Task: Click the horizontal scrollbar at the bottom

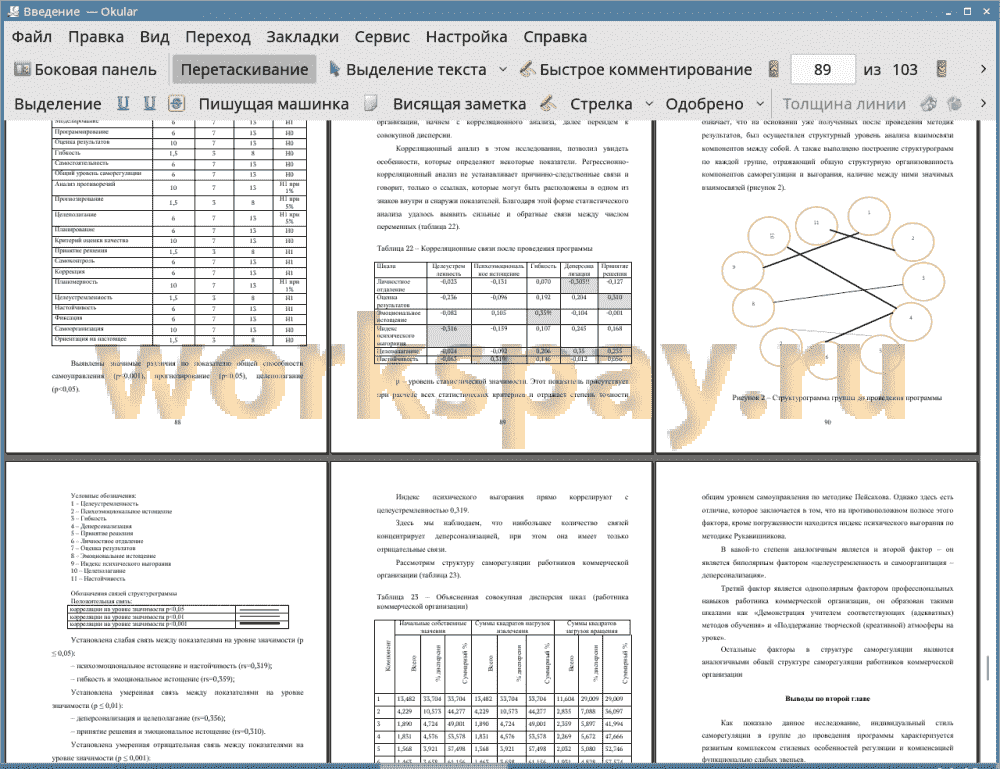Action: (443, 765)
